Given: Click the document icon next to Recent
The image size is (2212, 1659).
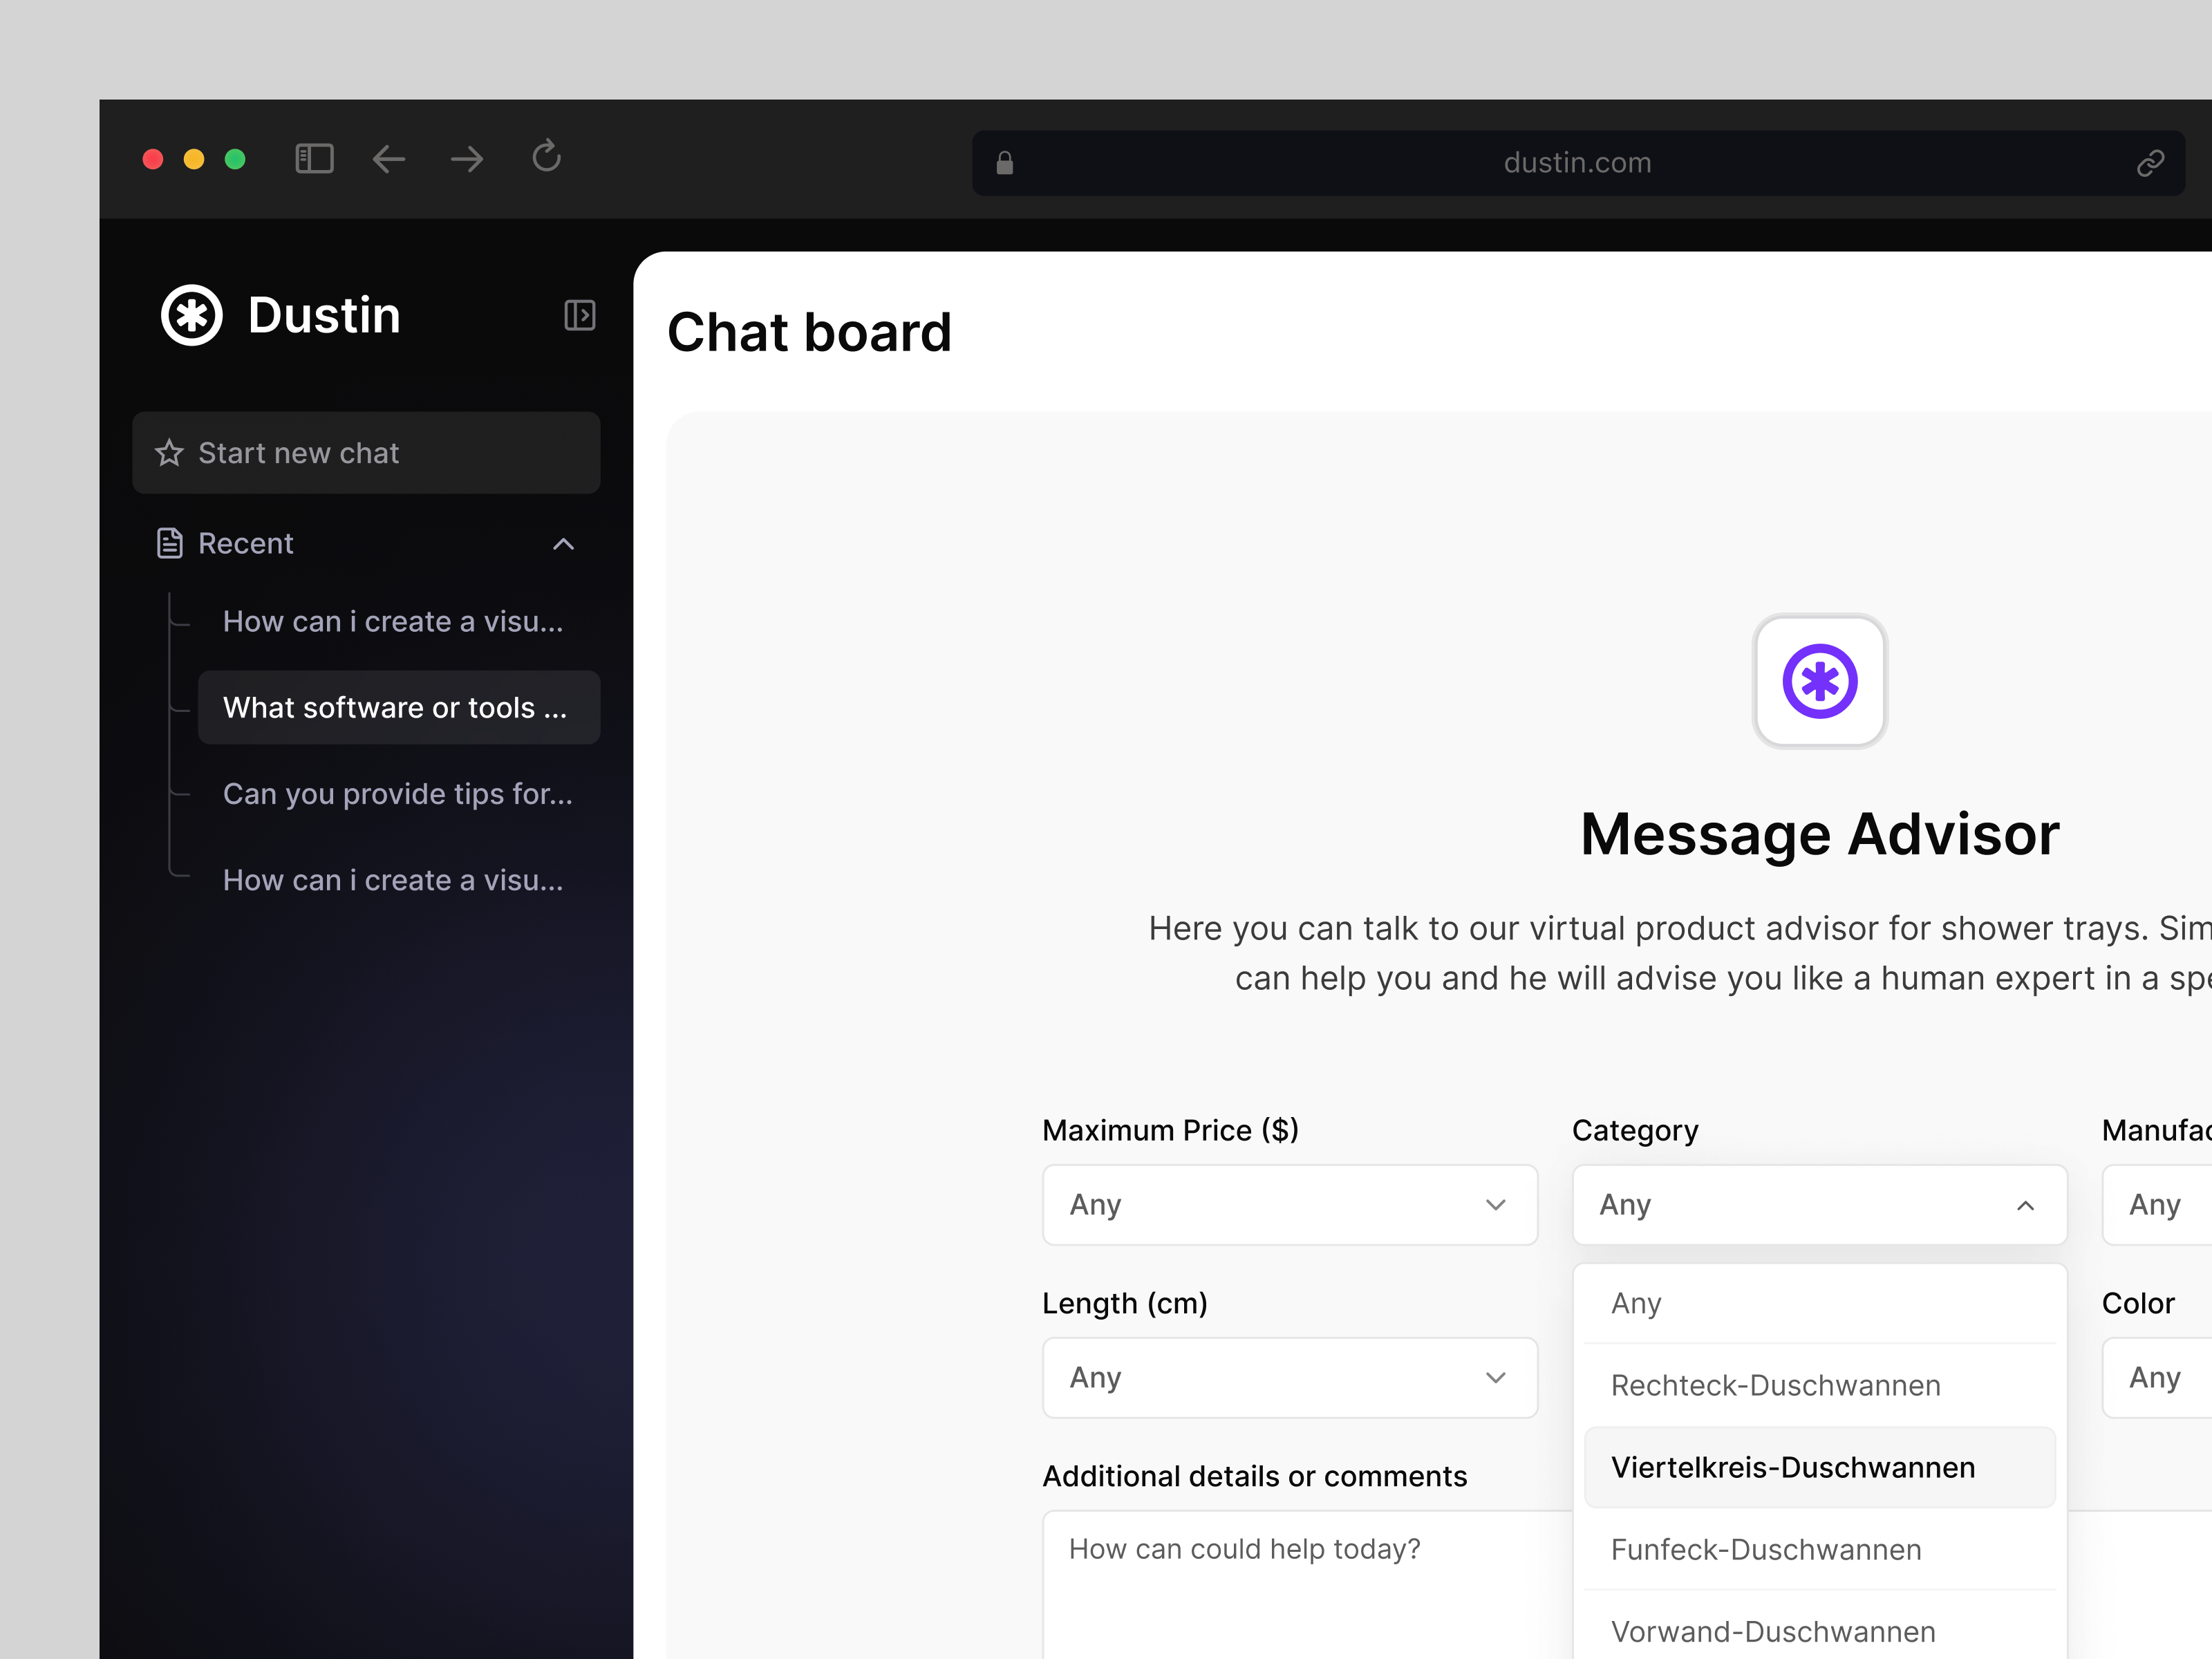Looking at the screenshot, I should [x=170, y=543].
